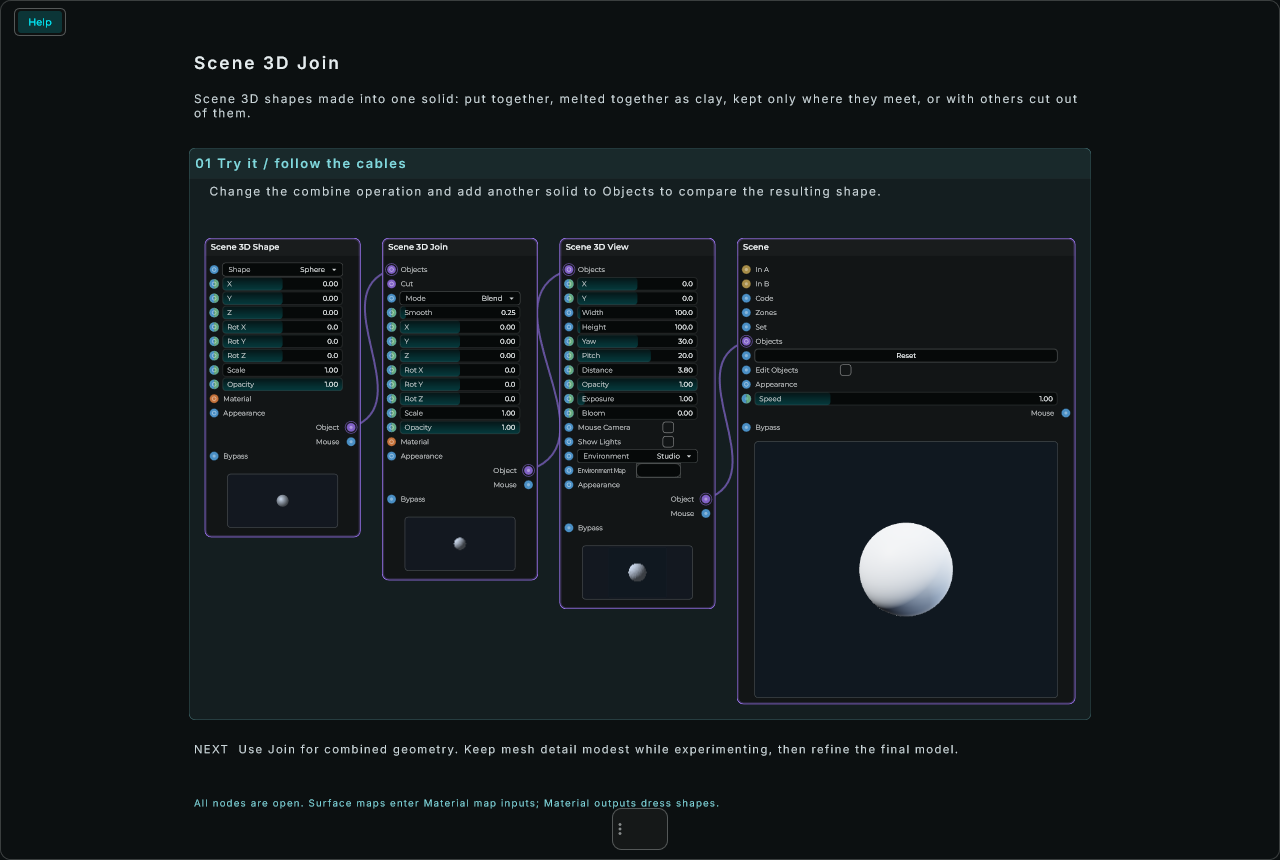
Task: Click the Mouse output port on Scene node
Action: tap(1066, 413)
